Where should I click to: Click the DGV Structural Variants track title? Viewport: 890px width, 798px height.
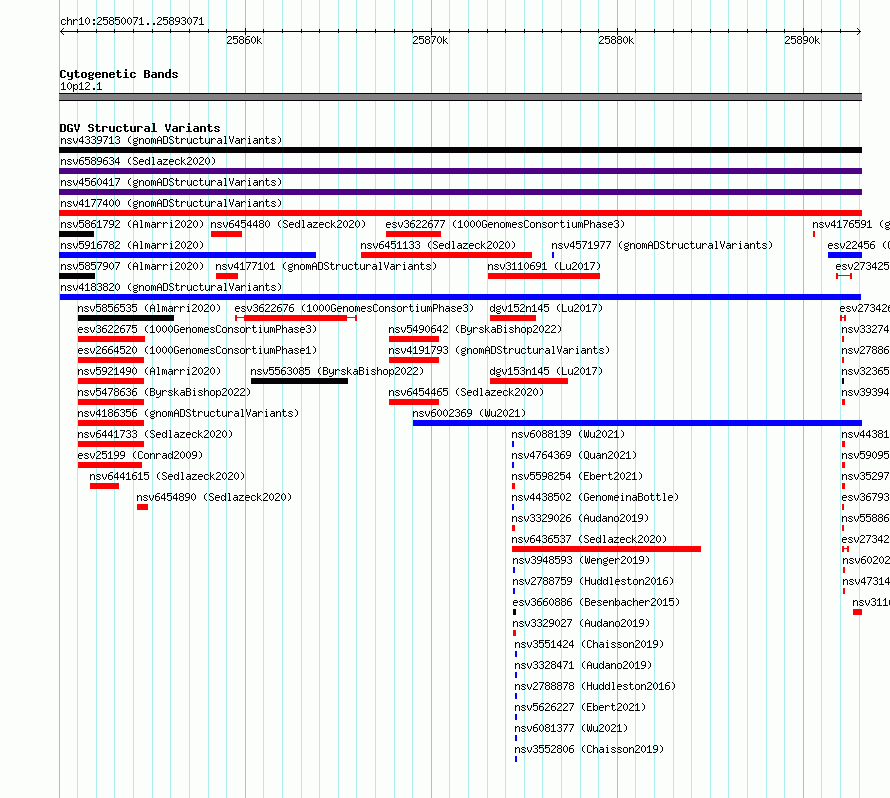(140, 128)
